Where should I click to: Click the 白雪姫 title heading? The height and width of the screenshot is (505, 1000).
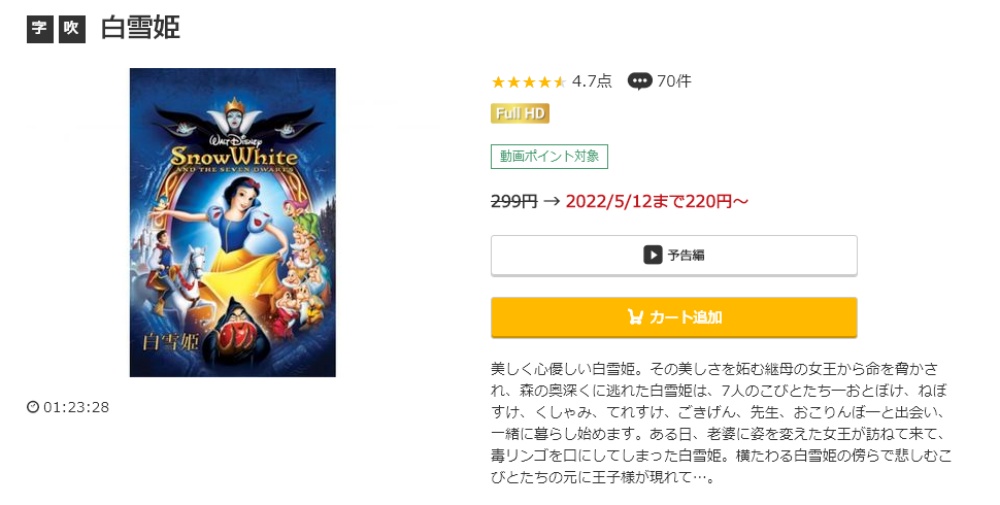tap(140, 28)
